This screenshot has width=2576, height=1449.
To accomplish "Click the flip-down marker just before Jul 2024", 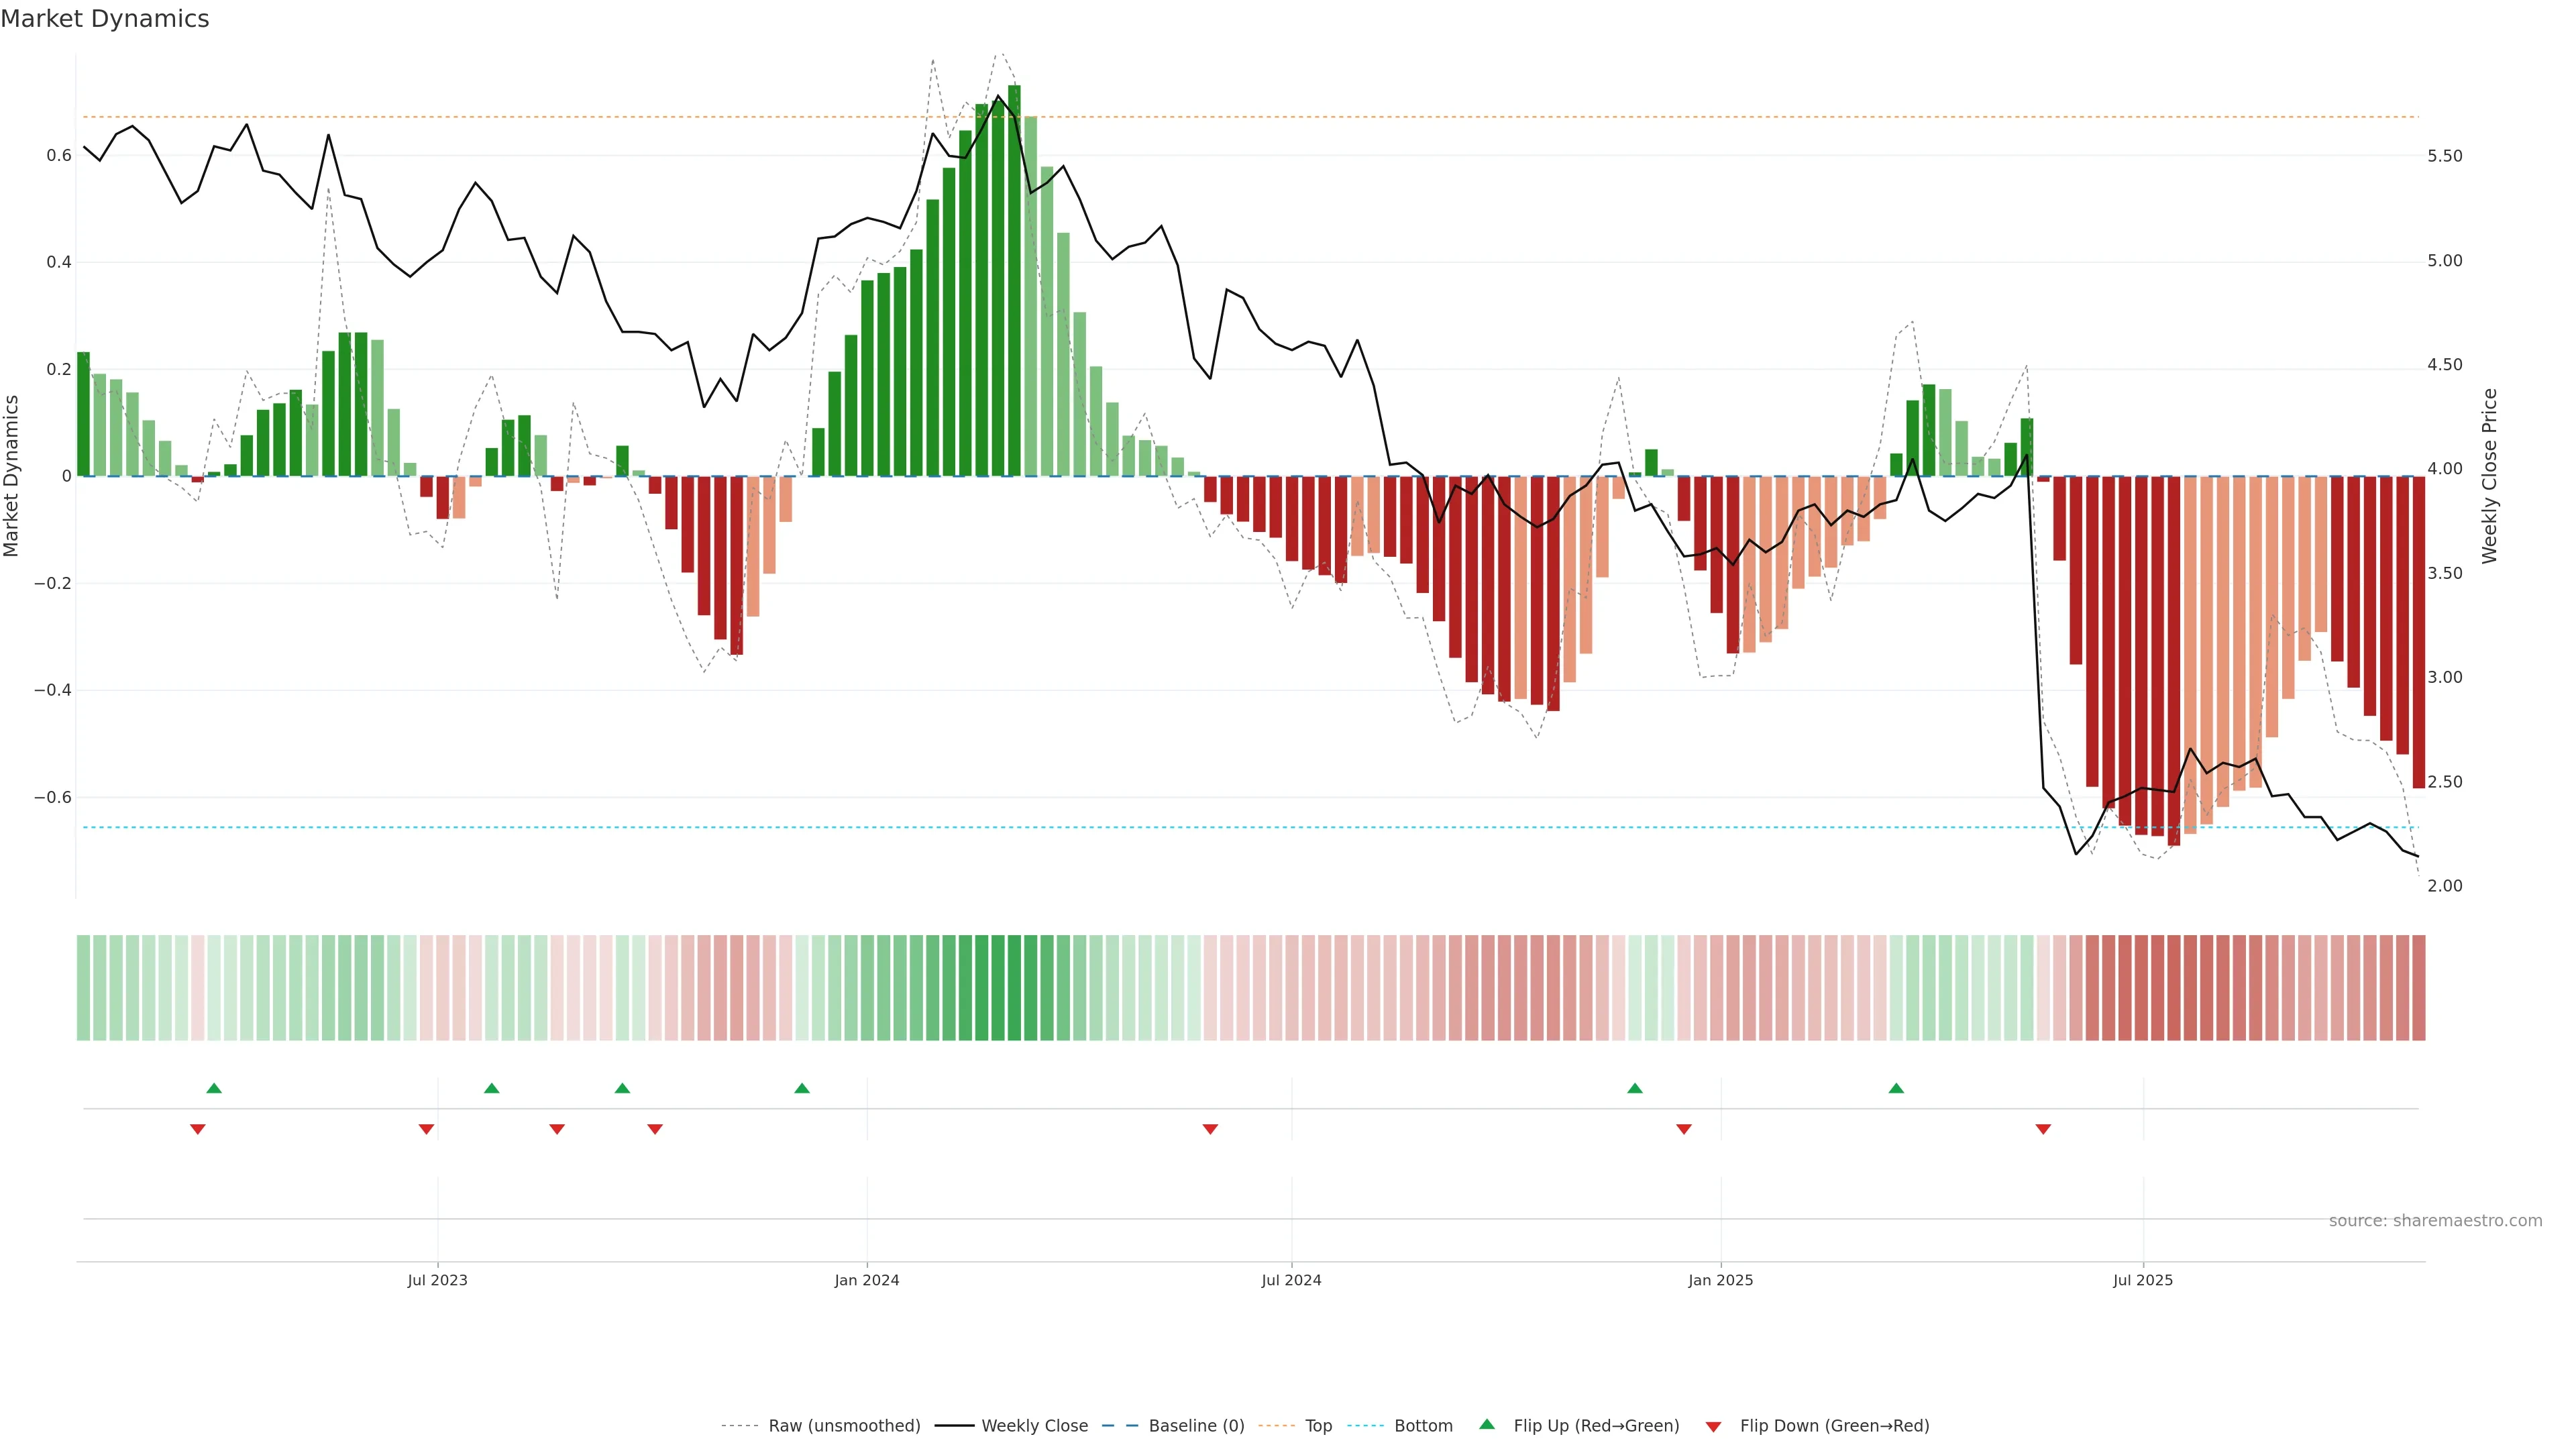I will coord(1210,1129).
